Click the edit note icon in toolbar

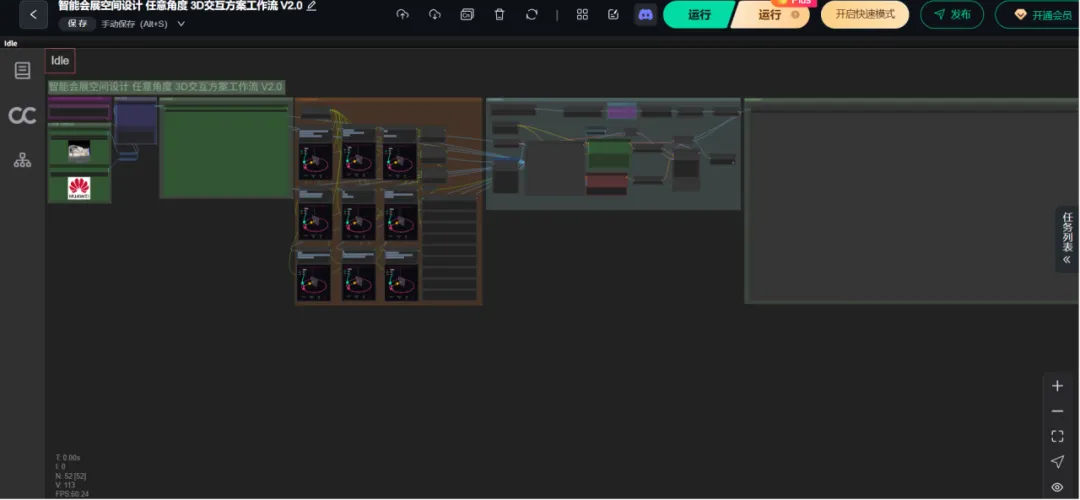tap(613, 14)
